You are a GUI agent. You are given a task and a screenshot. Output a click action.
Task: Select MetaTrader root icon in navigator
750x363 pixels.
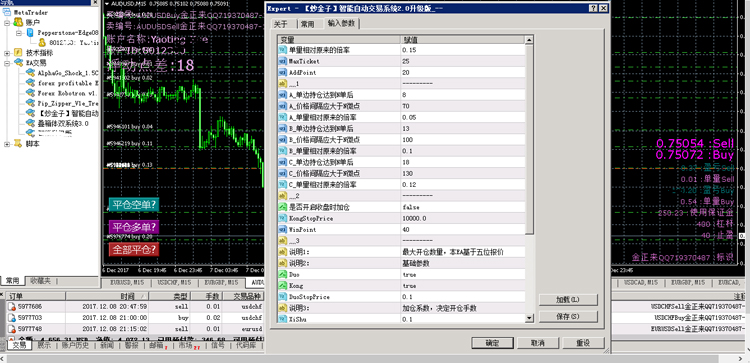pyautogui.click(x=6, y=12)
